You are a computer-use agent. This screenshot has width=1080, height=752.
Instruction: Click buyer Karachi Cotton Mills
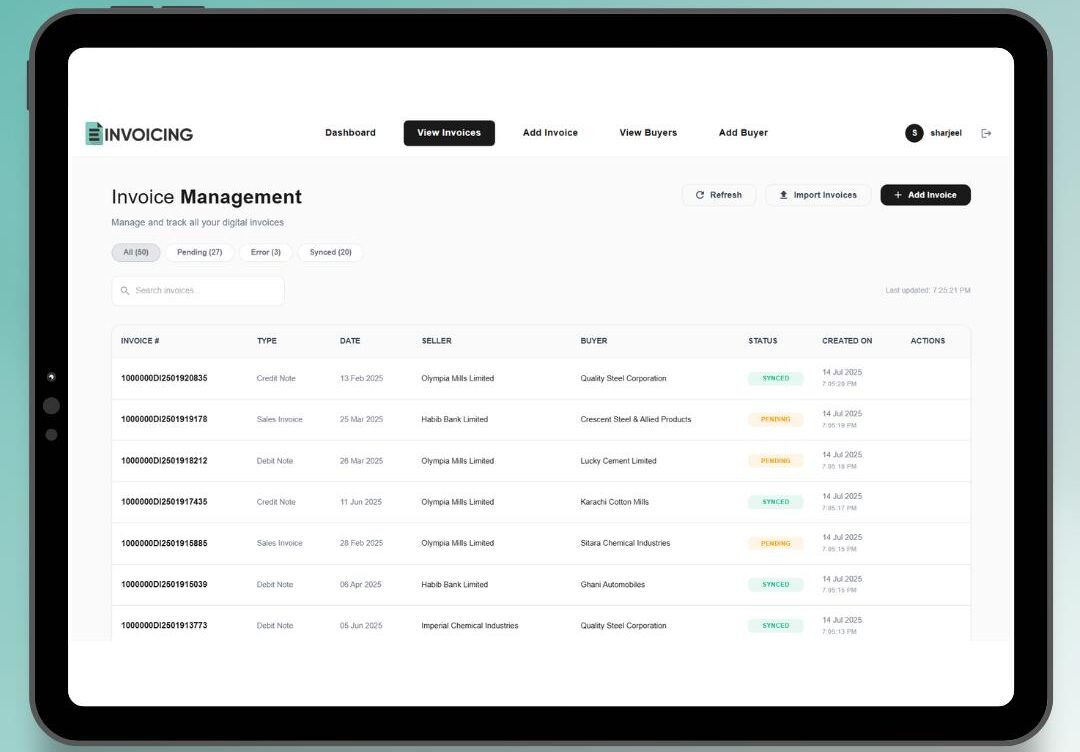pyautogui.click(x=614, y=502)
